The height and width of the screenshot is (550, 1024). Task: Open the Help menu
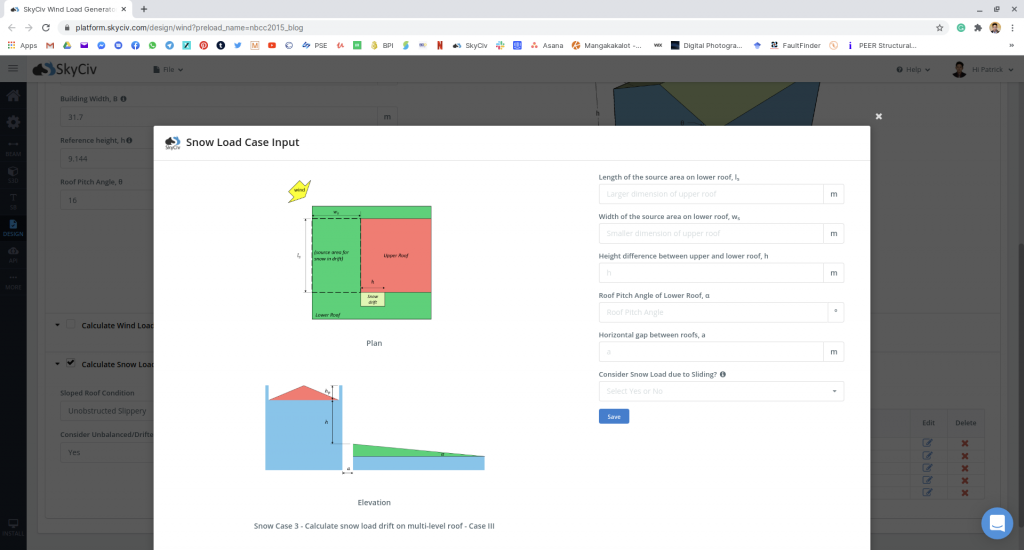[913, 70]
